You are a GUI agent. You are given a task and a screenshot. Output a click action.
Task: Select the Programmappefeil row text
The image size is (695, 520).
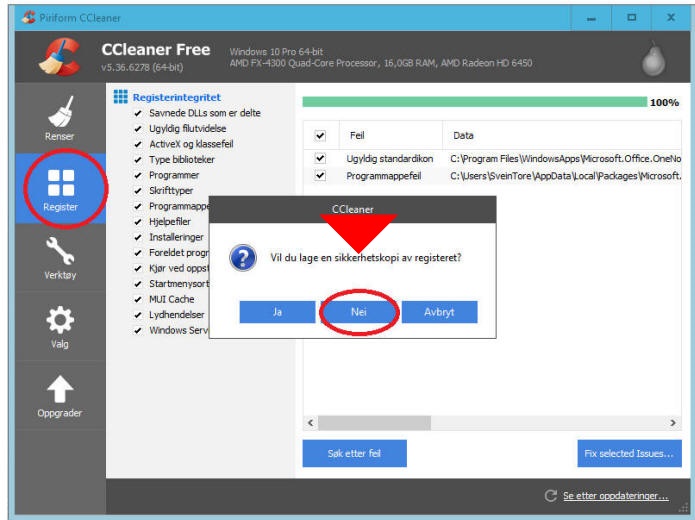click(x=384, y=176)
